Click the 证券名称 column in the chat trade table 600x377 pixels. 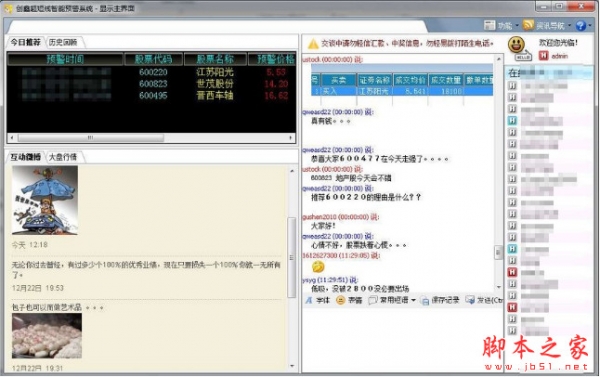(x=374, y=80)
